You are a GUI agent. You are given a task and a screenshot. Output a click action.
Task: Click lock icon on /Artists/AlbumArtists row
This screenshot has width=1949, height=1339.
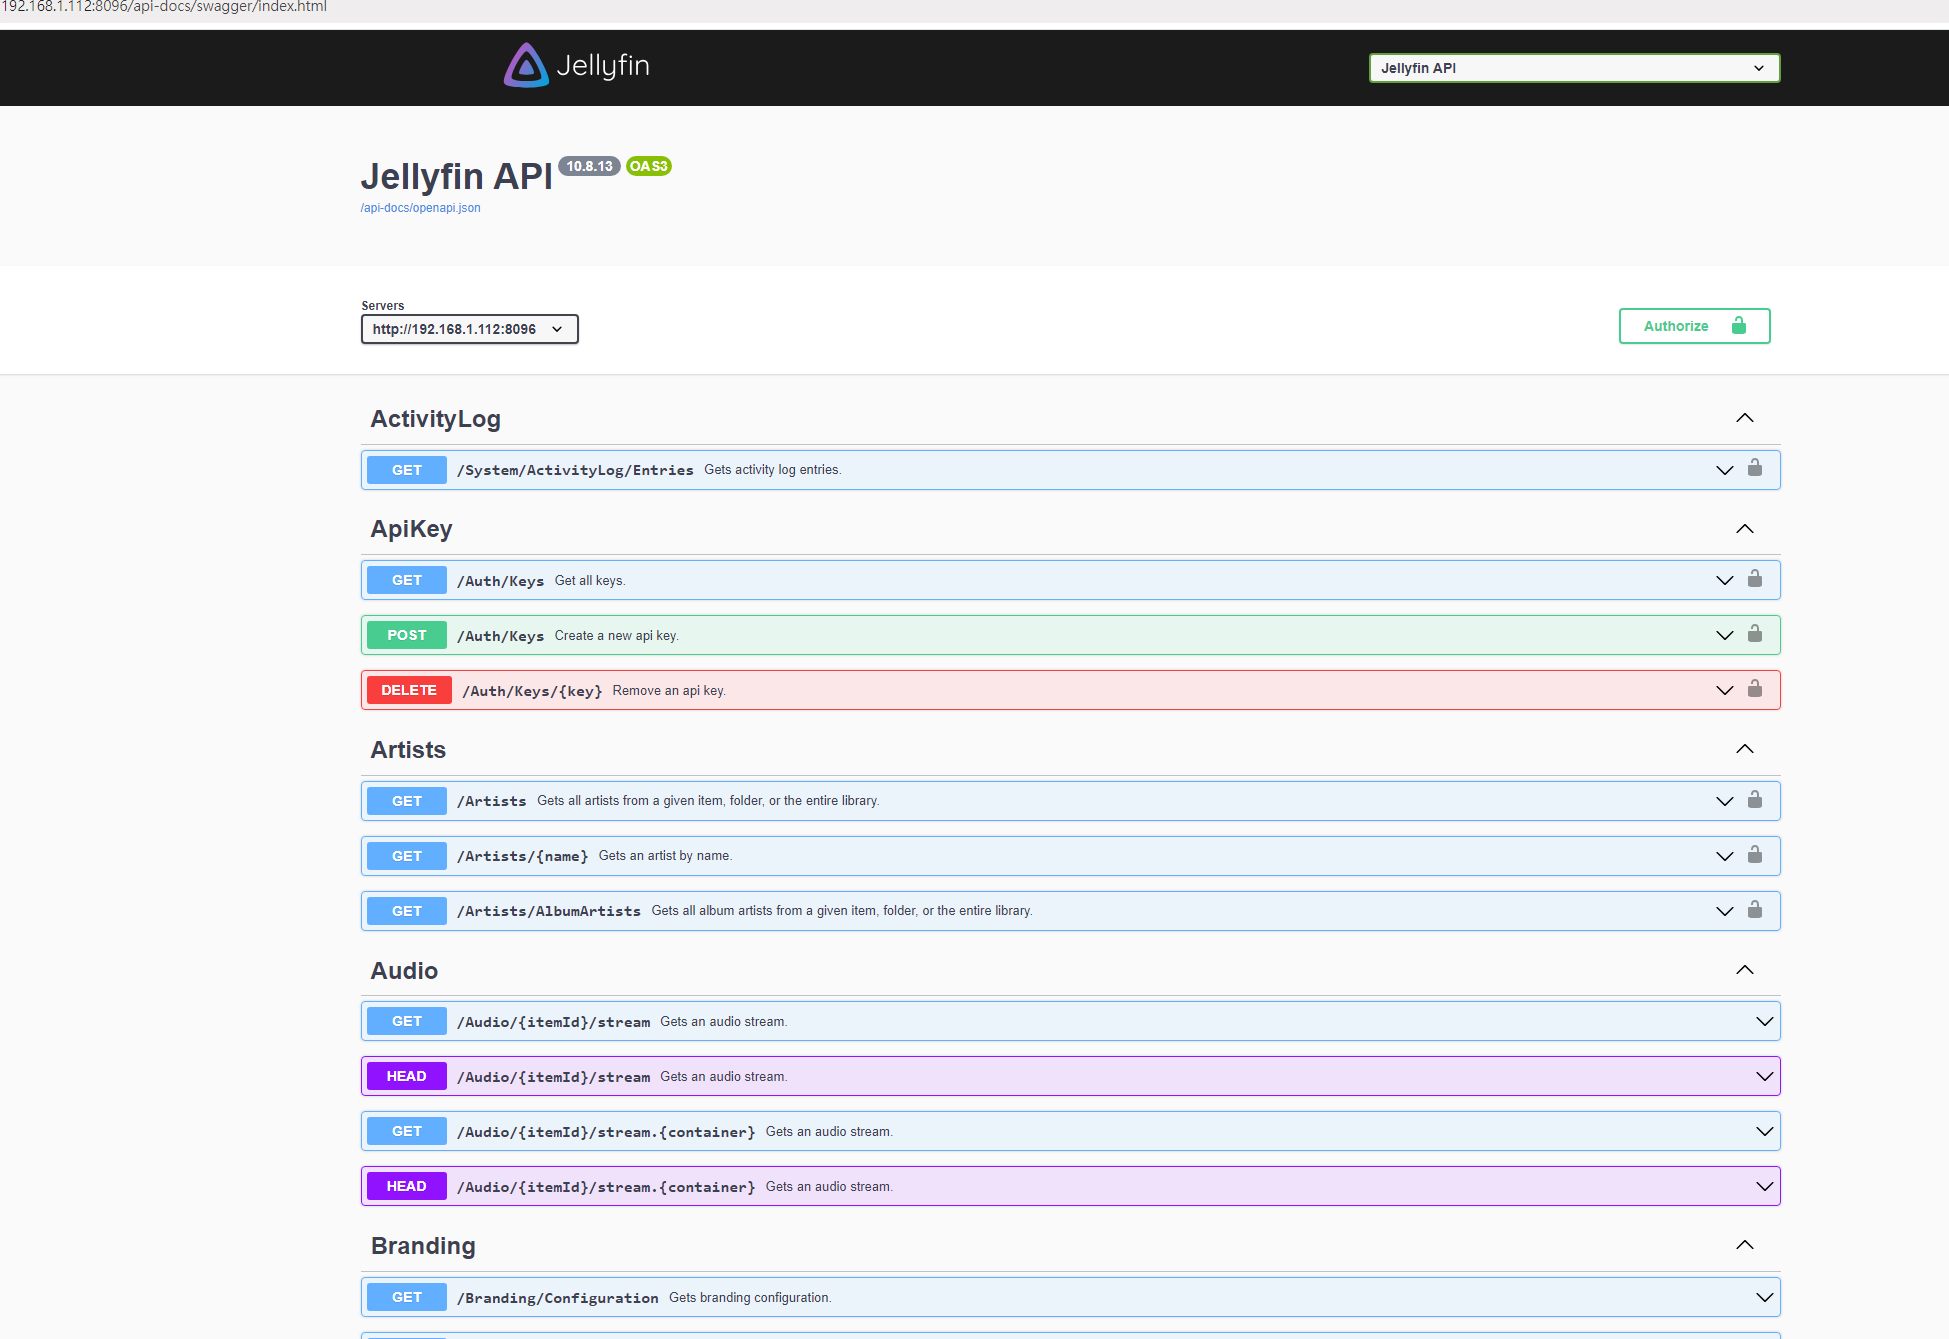[1754, 910]
